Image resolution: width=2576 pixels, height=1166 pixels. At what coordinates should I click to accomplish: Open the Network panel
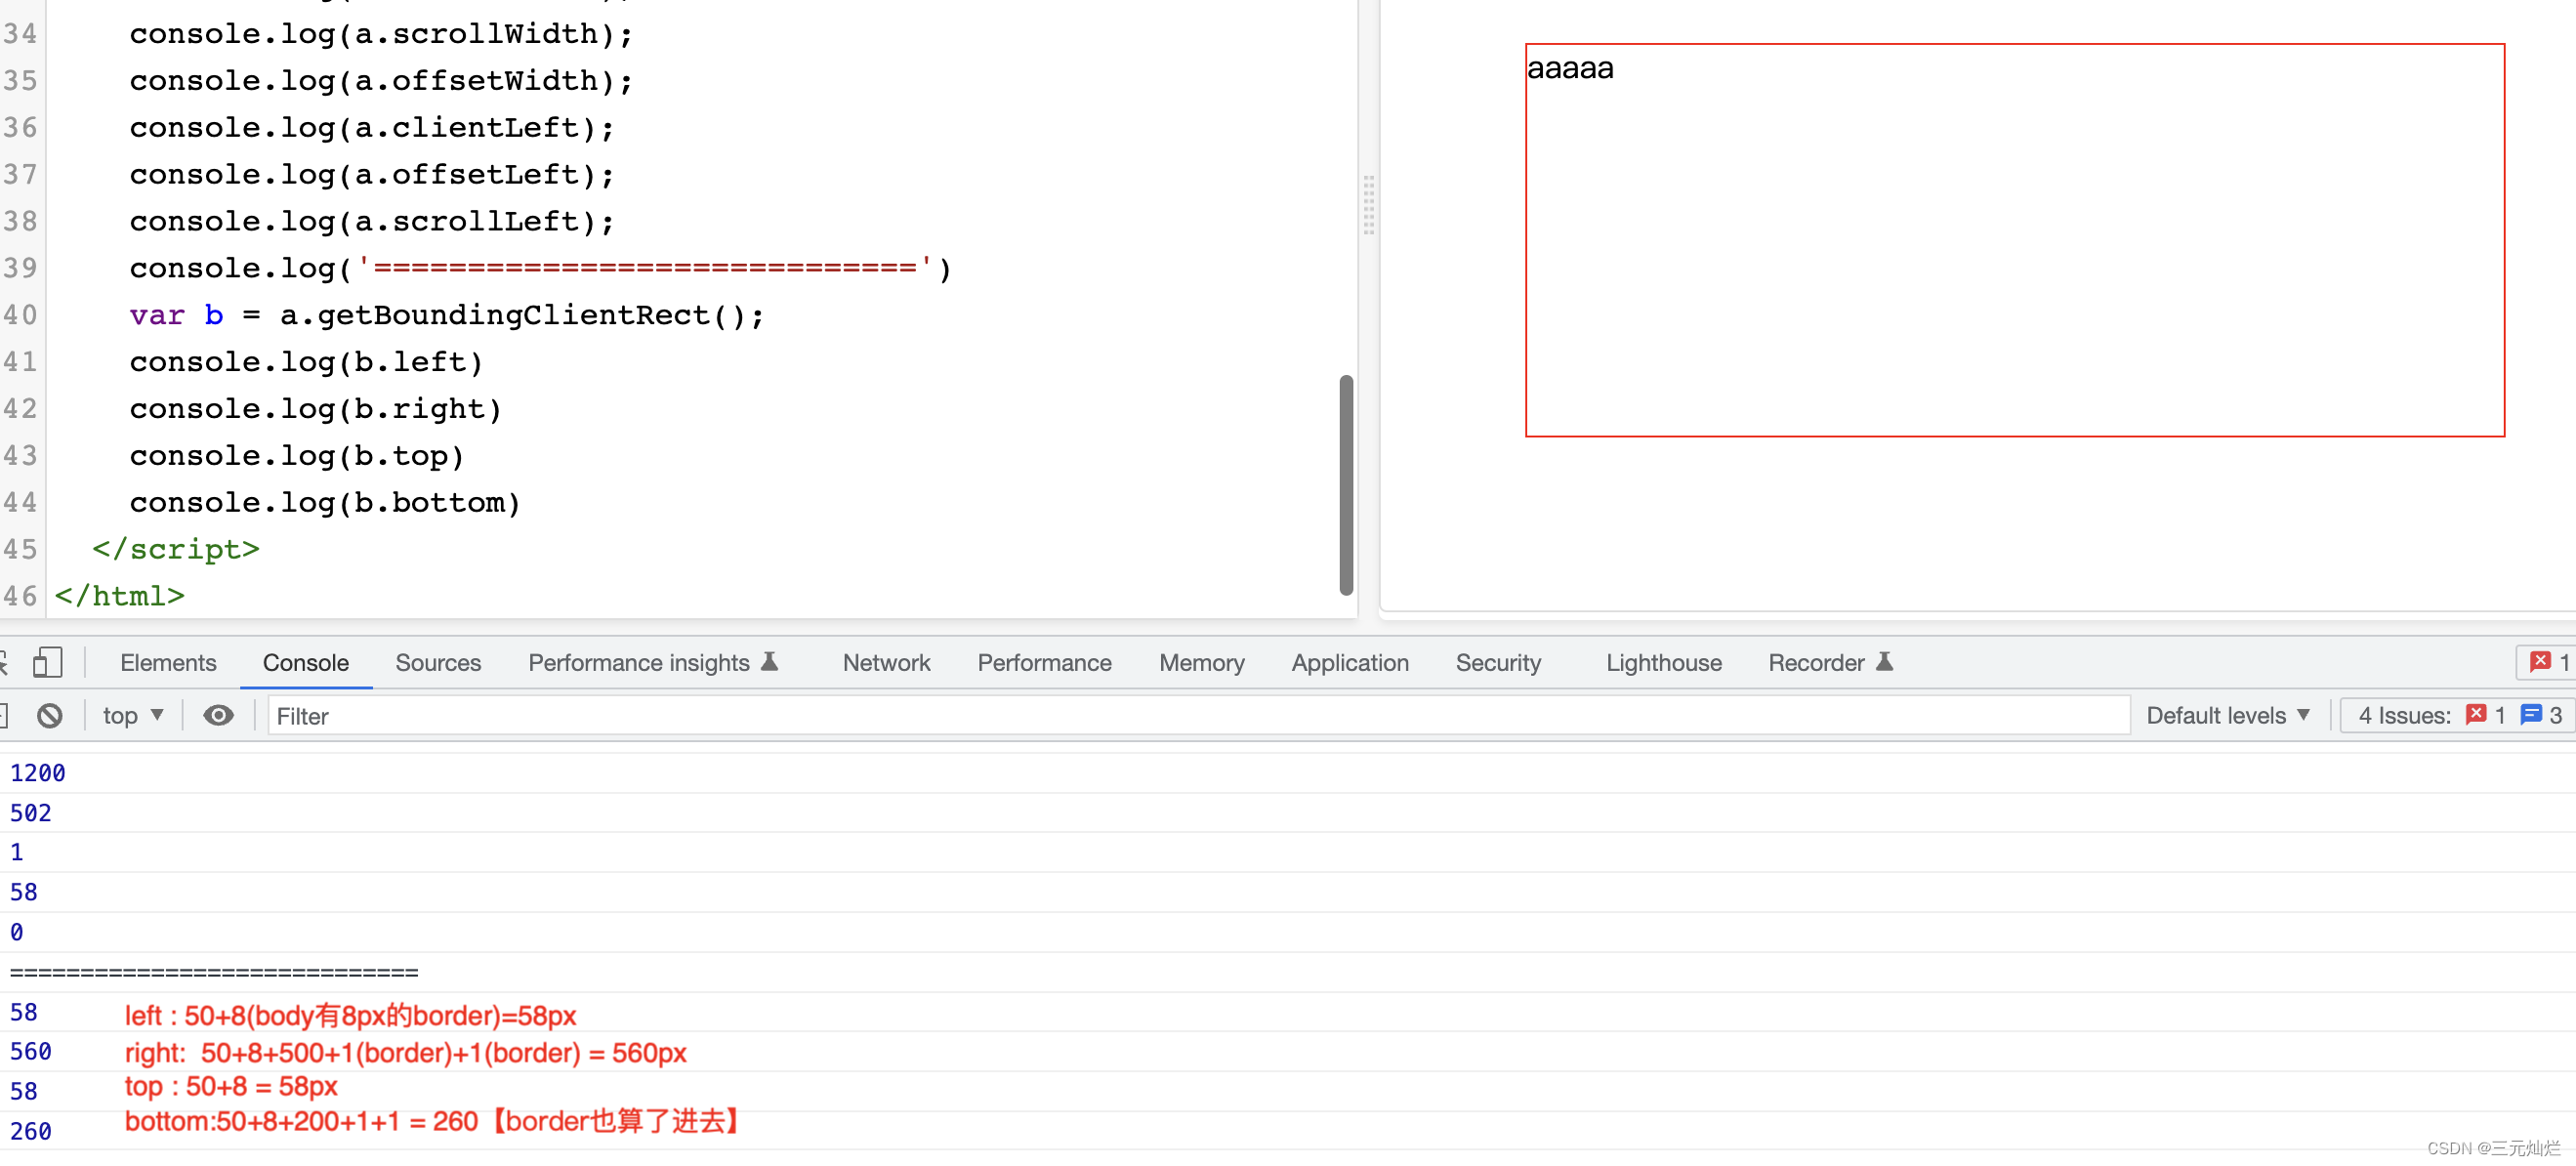(x=887, y=662)
